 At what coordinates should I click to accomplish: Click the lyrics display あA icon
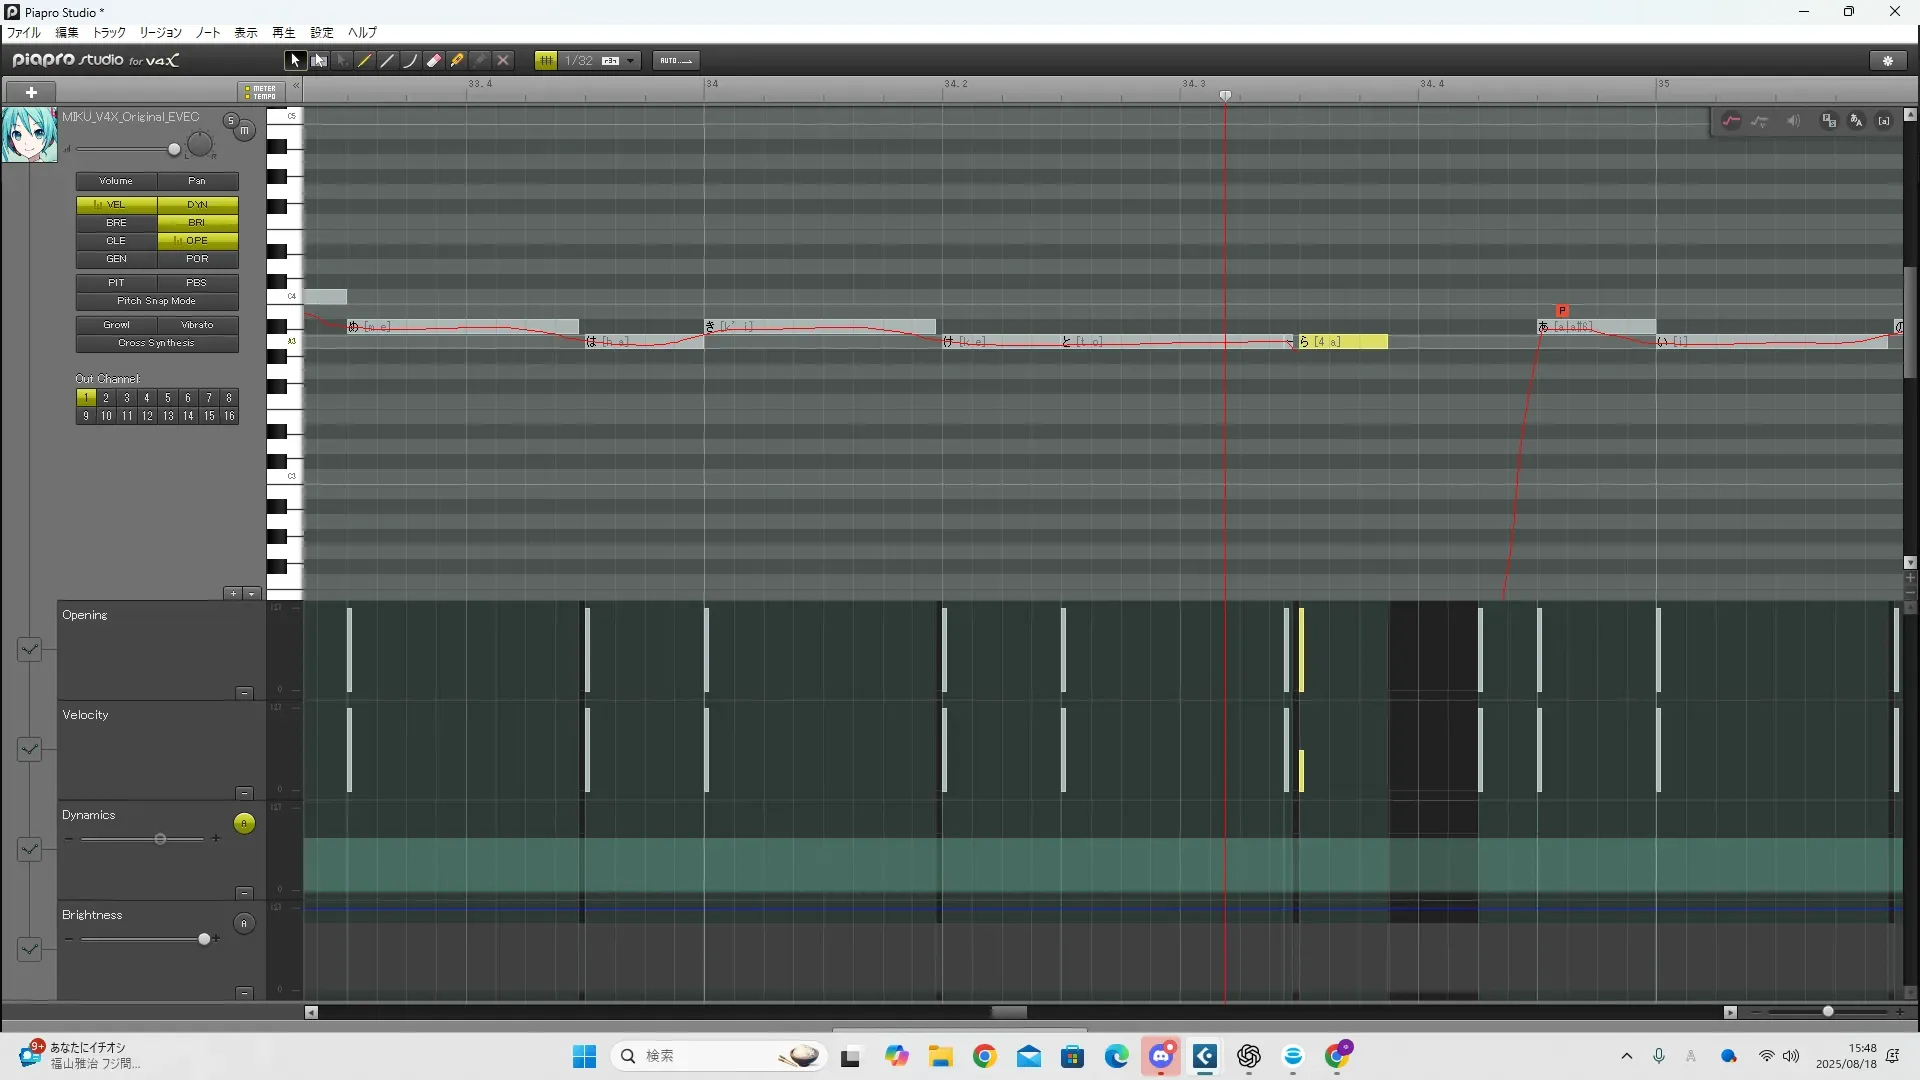(1856, 121)
